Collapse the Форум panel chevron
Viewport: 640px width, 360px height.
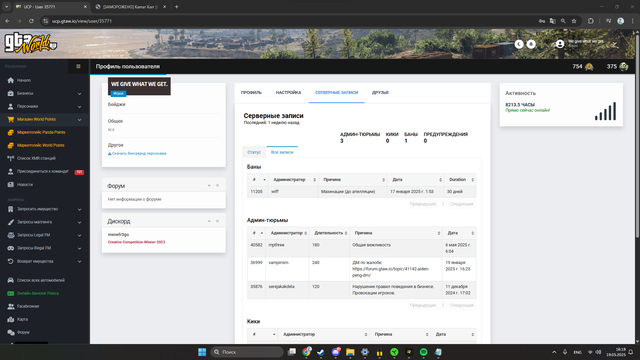coord(209,186)
